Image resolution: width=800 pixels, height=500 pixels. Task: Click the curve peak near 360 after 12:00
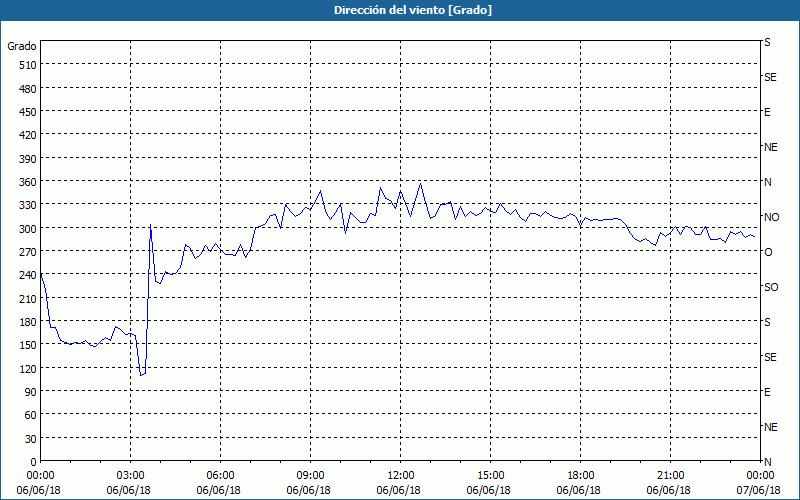pyautogui.click(x=420, y=184)
